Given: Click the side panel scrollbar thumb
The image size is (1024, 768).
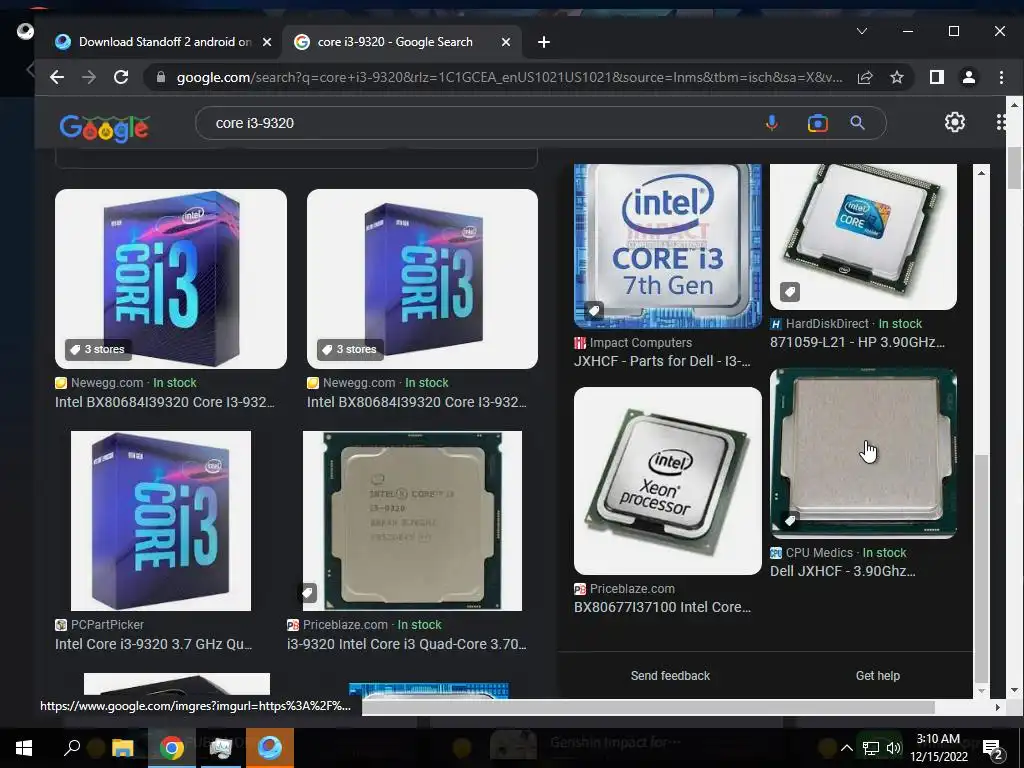Looking at the screenshot, I should click(x=981, y=568).
